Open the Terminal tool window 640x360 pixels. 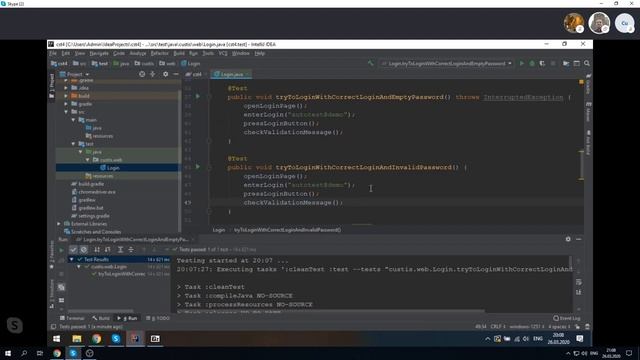click(x=72, y=318)
